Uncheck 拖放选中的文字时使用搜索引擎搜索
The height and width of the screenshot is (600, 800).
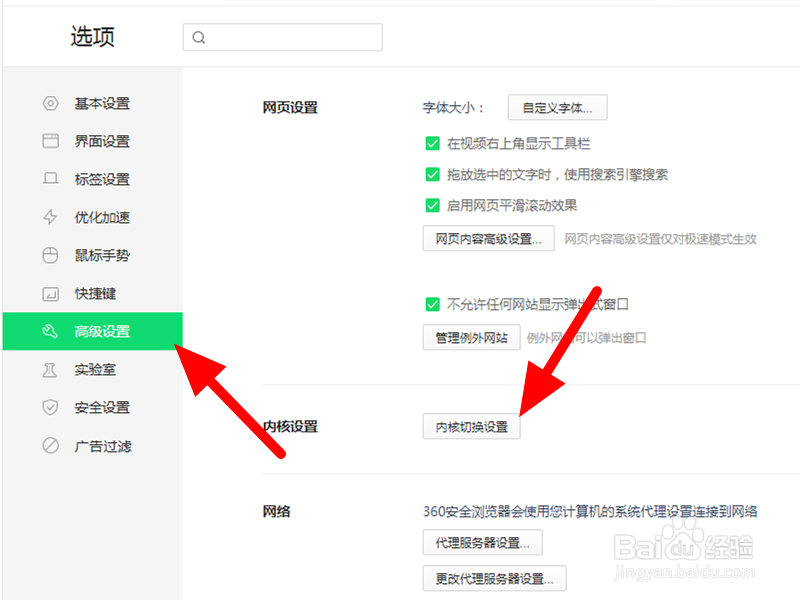tap(433, 175)
